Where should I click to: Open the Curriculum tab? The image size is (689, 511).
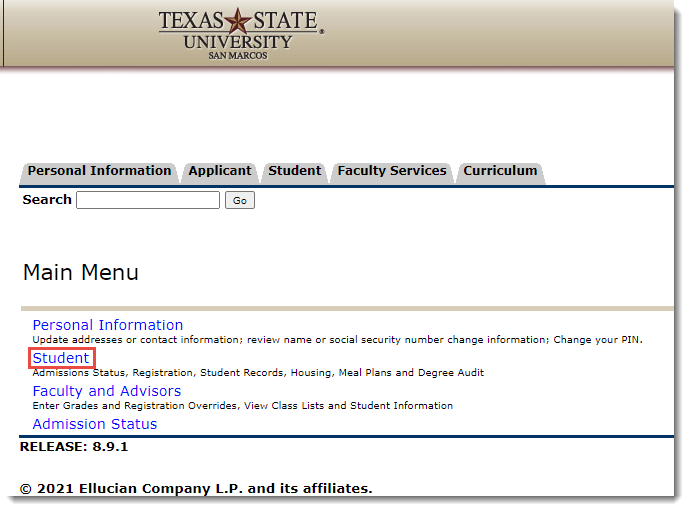pyautogui.click(x=500, y=171)
